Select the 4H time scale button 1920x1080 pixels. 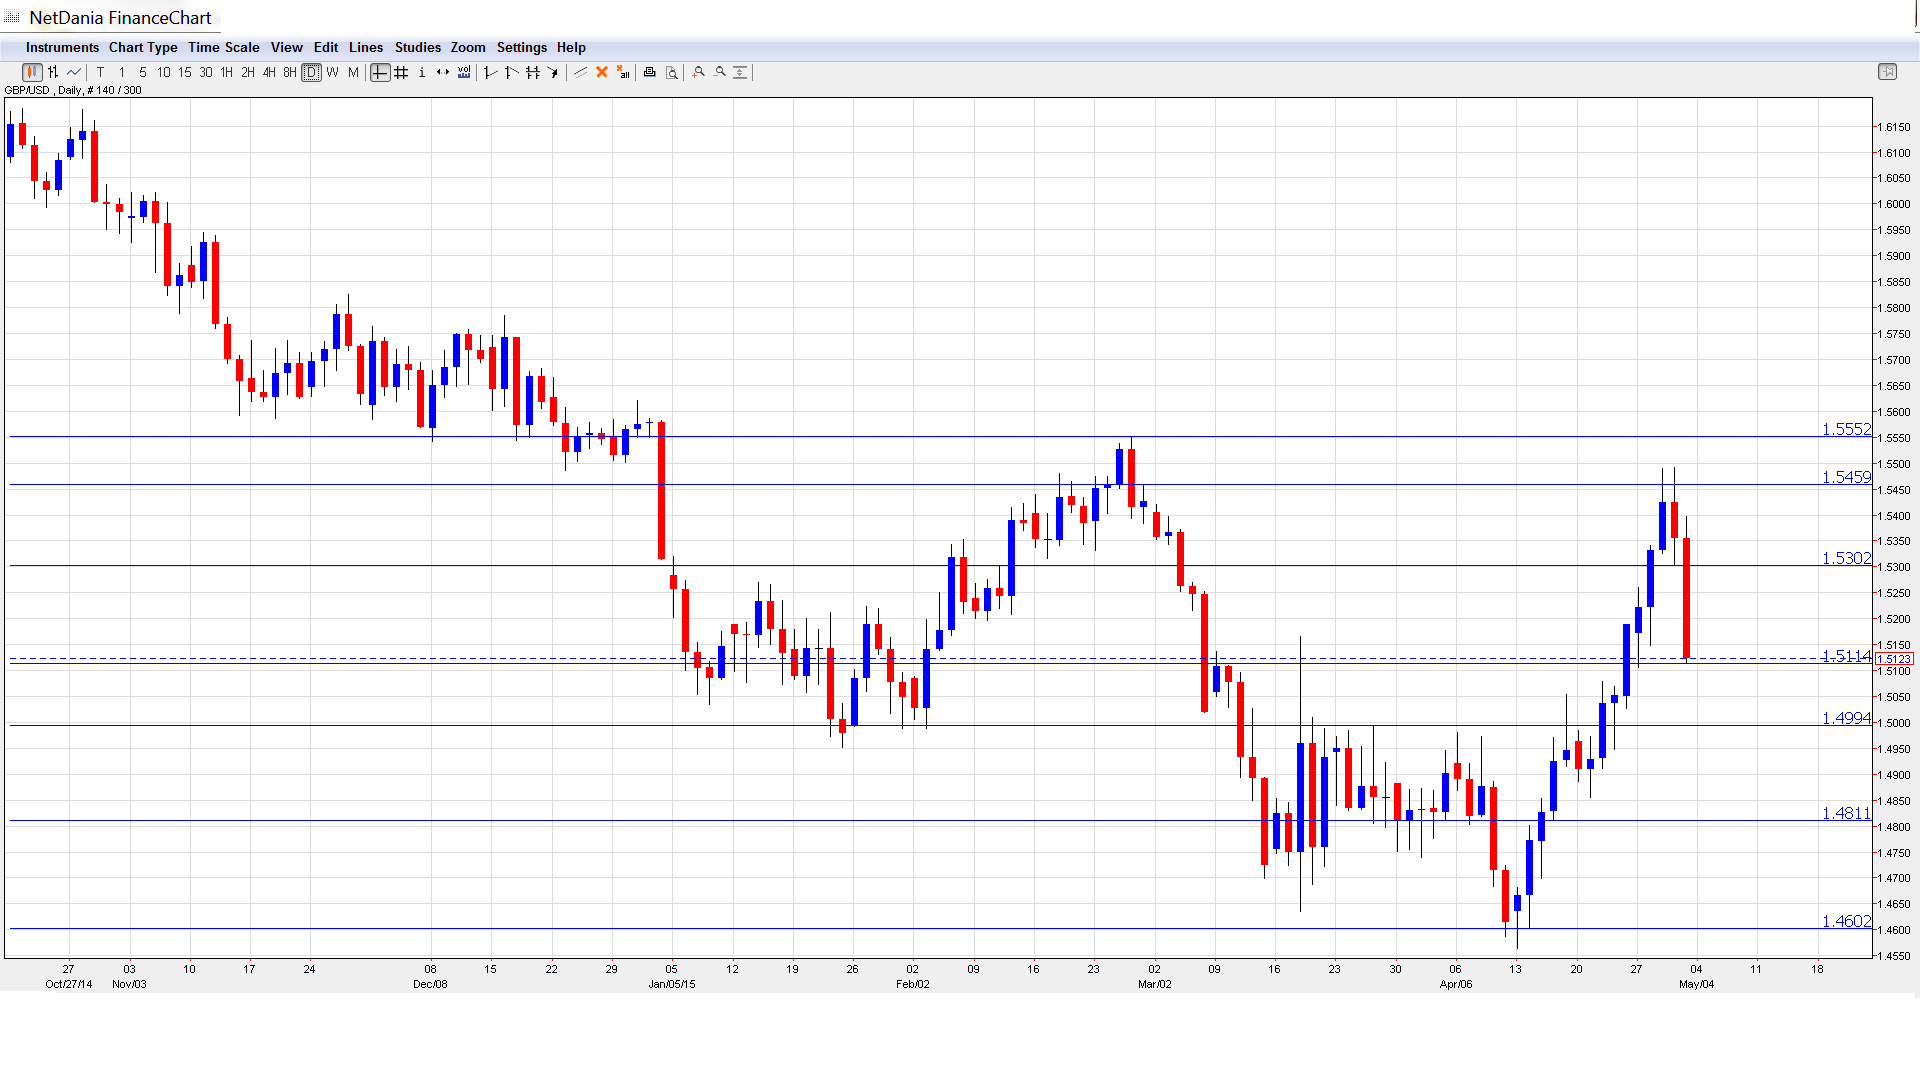[x=269, y=72]
